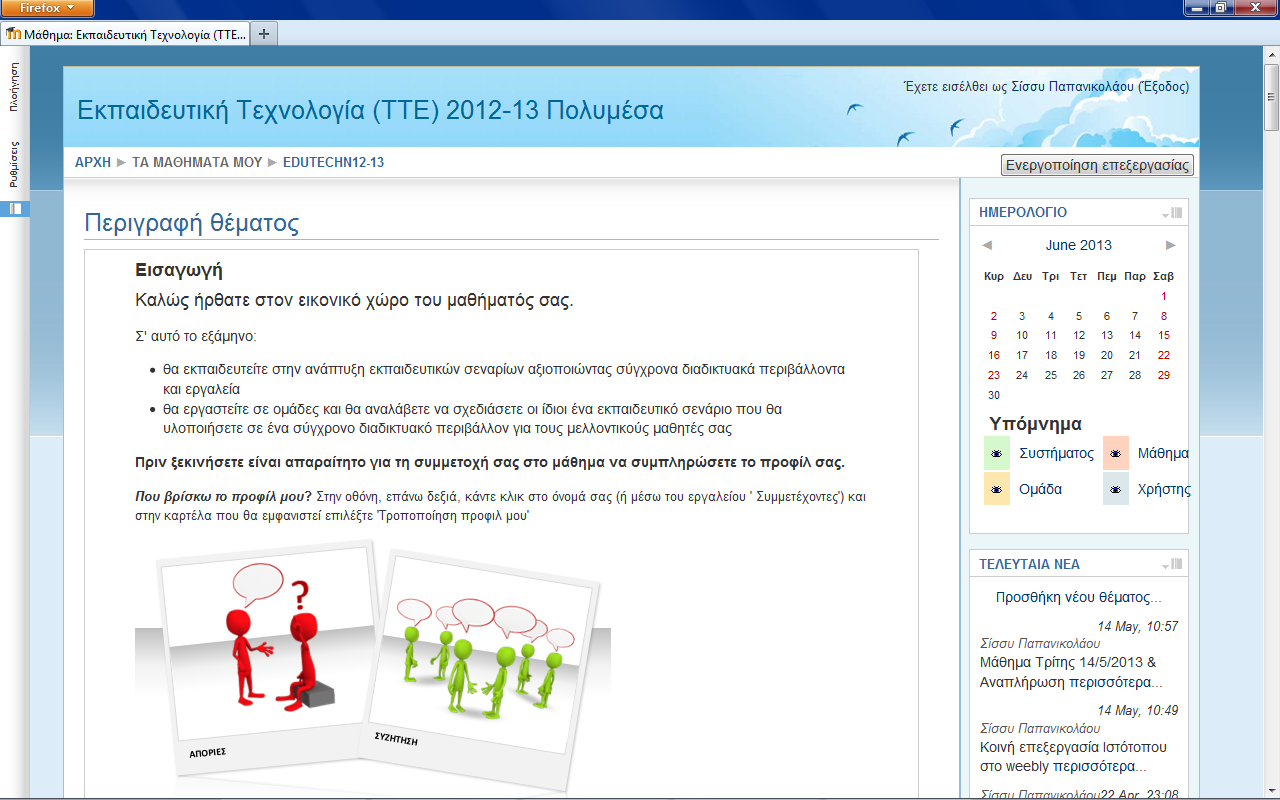Toggle Συστήματος events eye icon
This screenshot has height=800, width=1280.
click(997, 453)
